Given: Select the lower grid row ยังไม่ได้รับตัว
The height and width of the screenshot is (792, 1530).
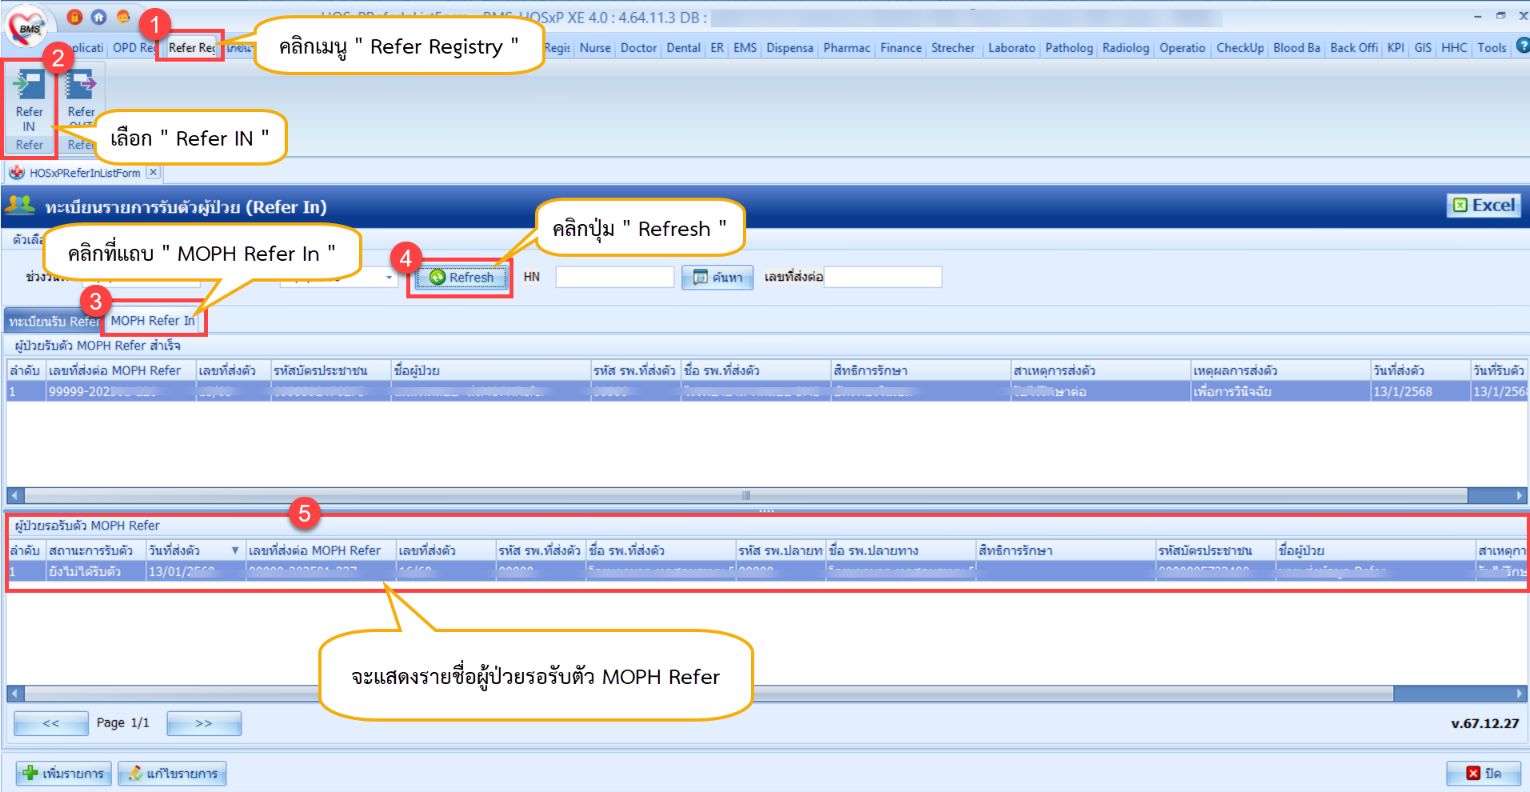Looking at the screenshot, I should tap(766, 571).
